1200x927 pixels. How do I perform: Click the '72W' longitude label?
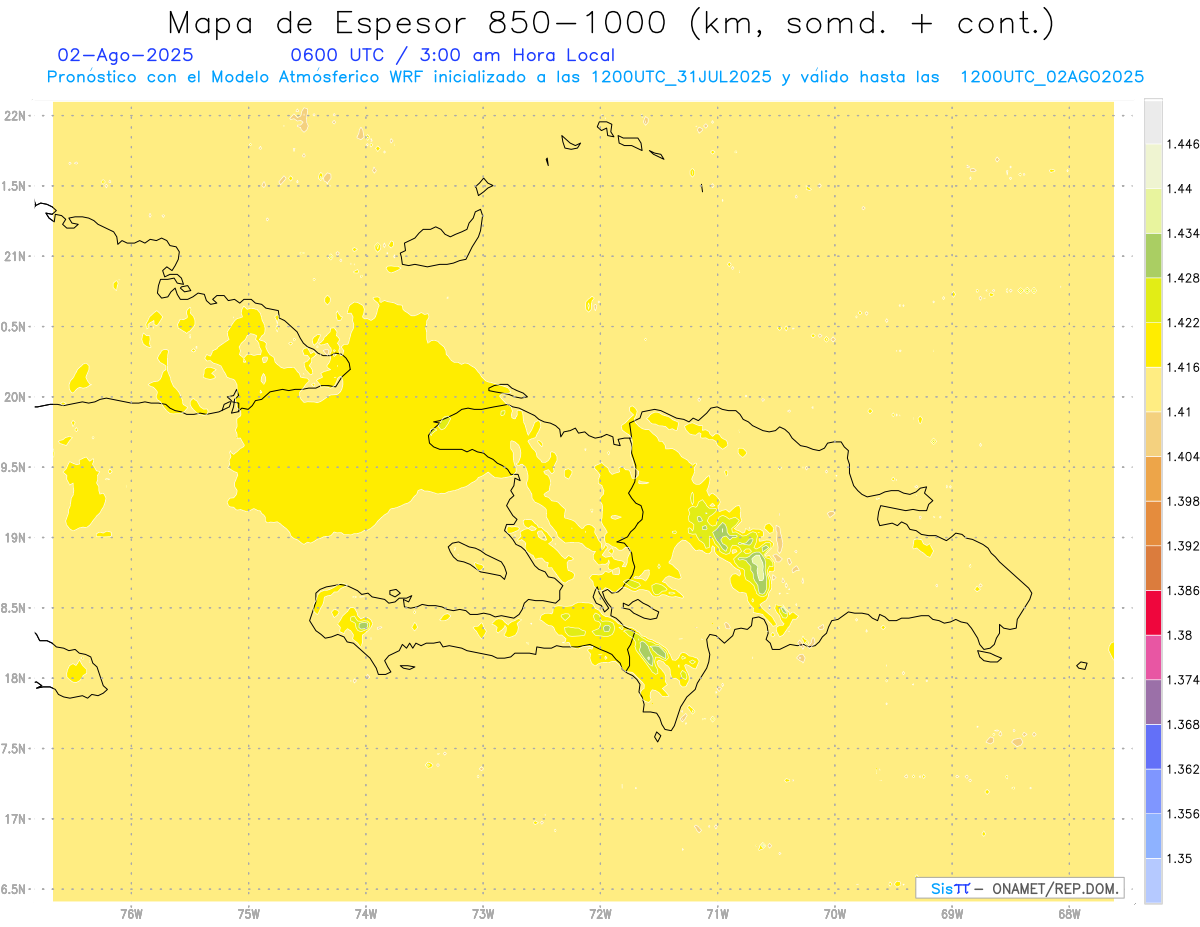pyautogui.click(x=600, y=914)
